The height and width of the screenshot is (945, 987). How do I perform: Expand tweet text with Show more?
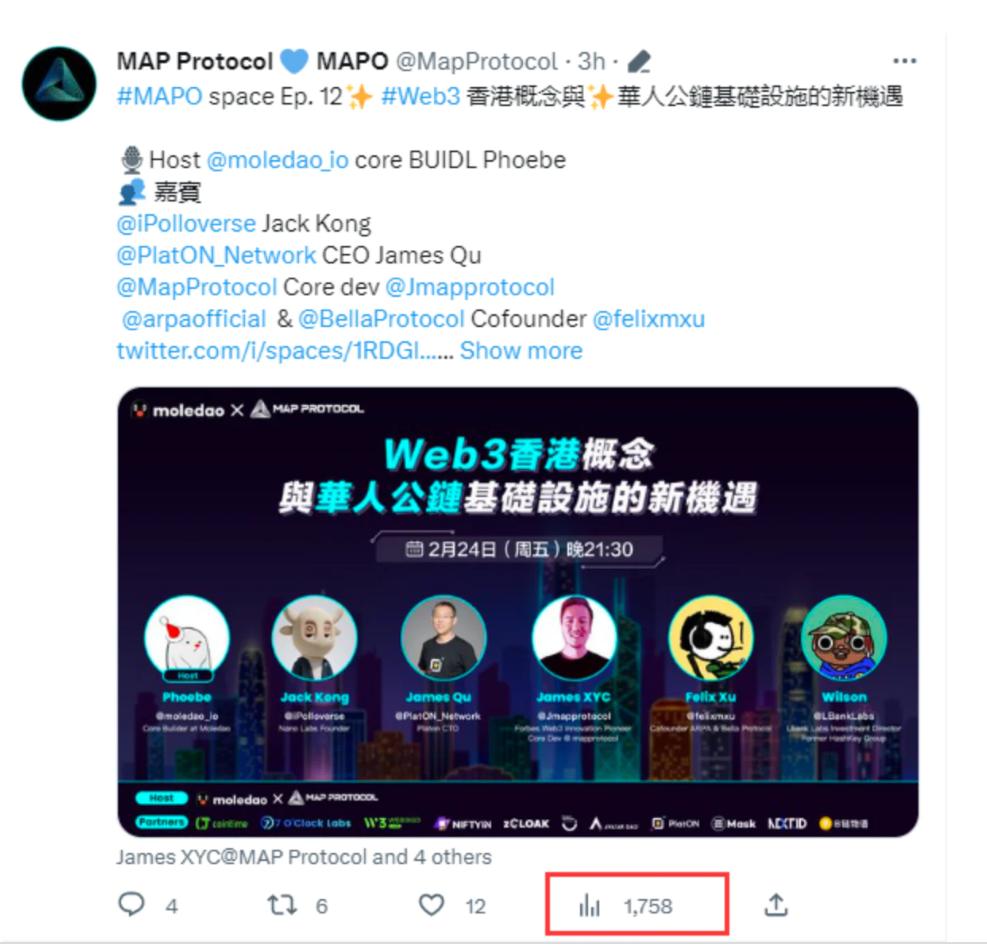(521, 351)
